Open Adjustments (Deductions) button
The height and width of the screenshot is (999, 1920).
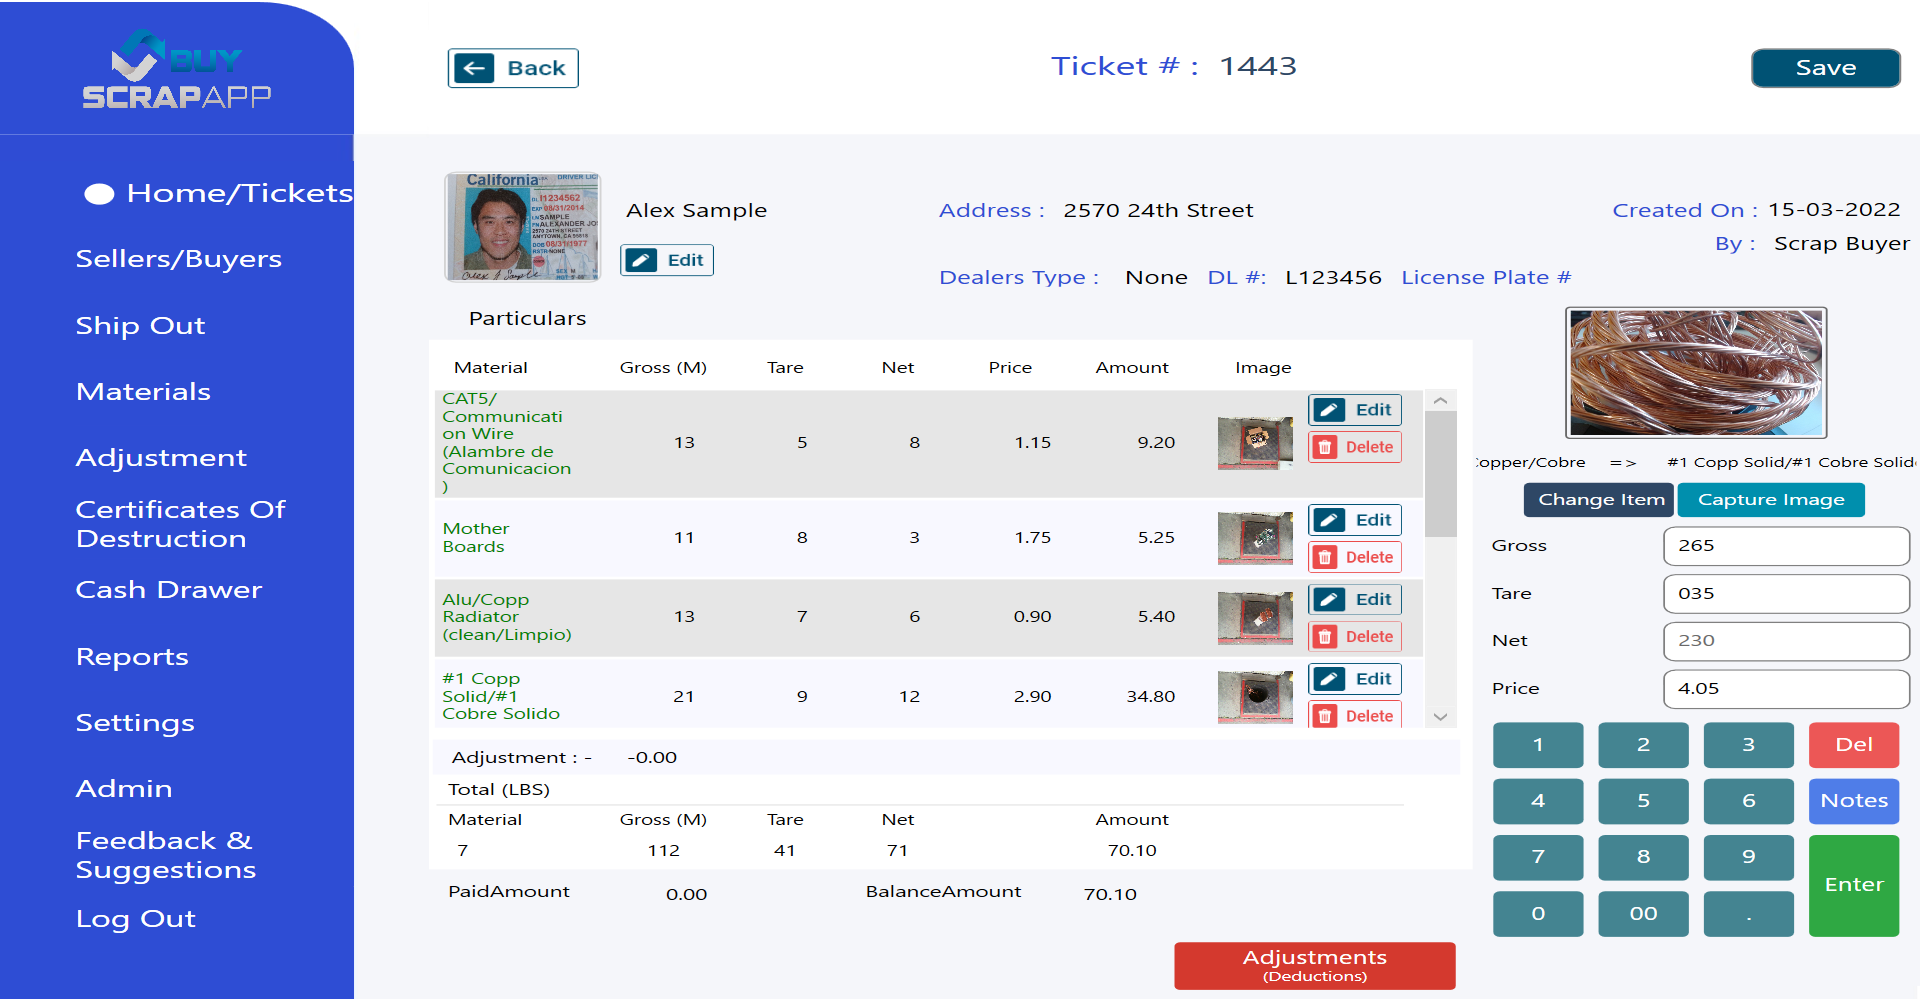click(x=1314, y=965)
